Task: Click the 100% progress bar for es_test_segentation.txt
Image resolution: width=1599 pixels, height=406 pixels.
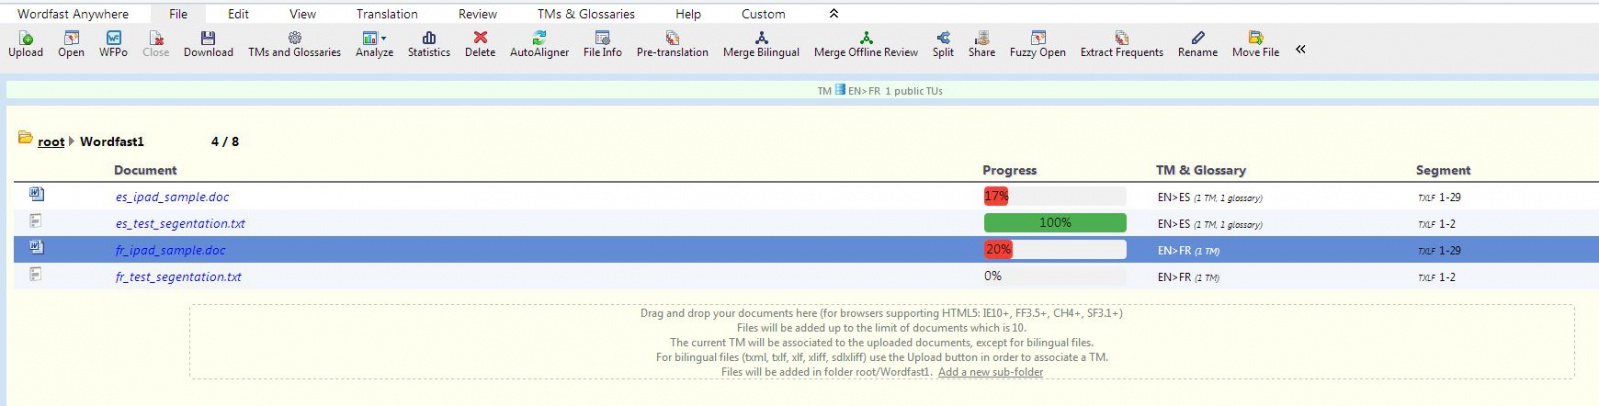Action: [x=1054, y=223]
